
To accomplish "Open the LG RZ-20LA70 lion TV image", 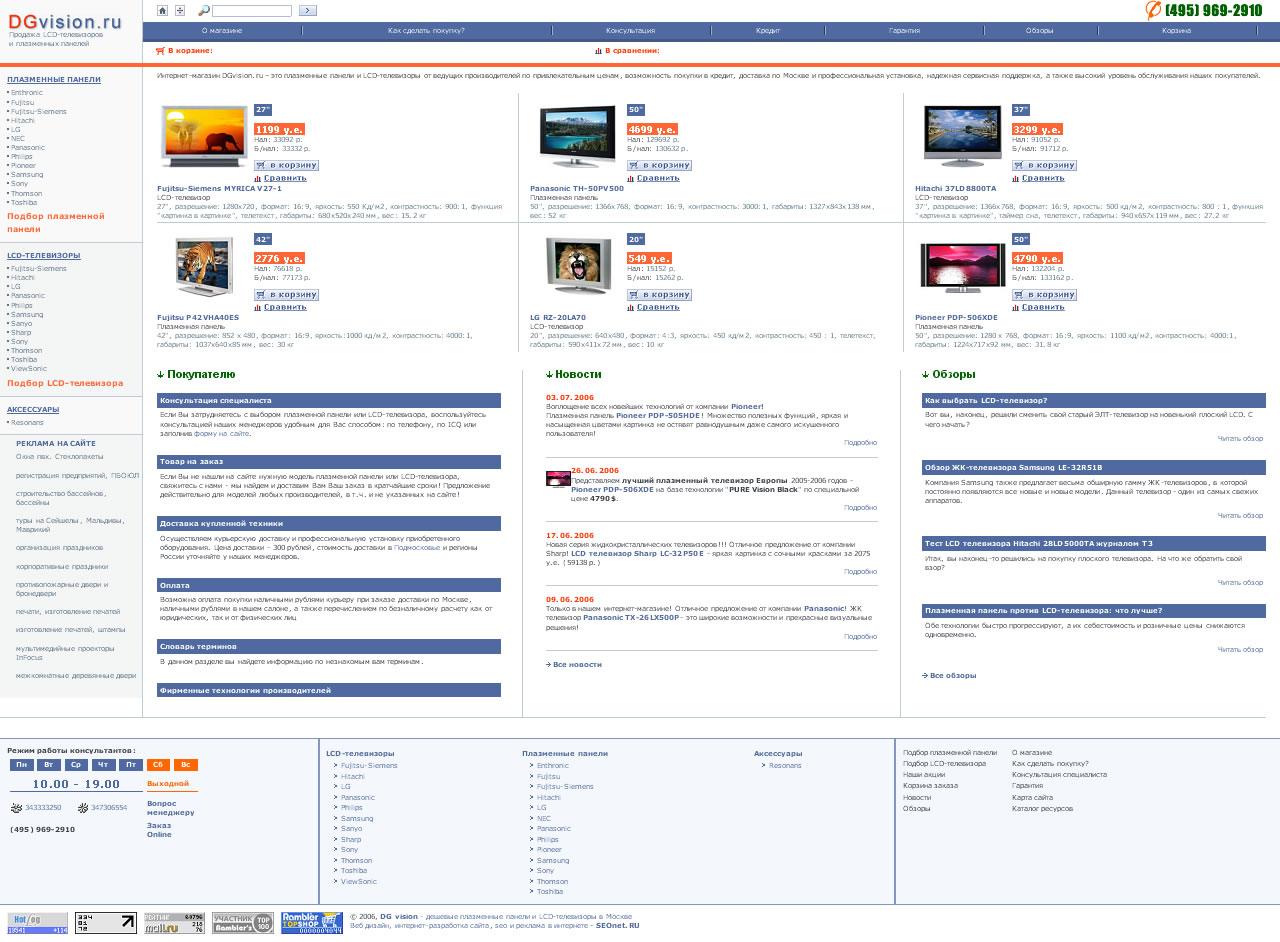I will point(579,266).
